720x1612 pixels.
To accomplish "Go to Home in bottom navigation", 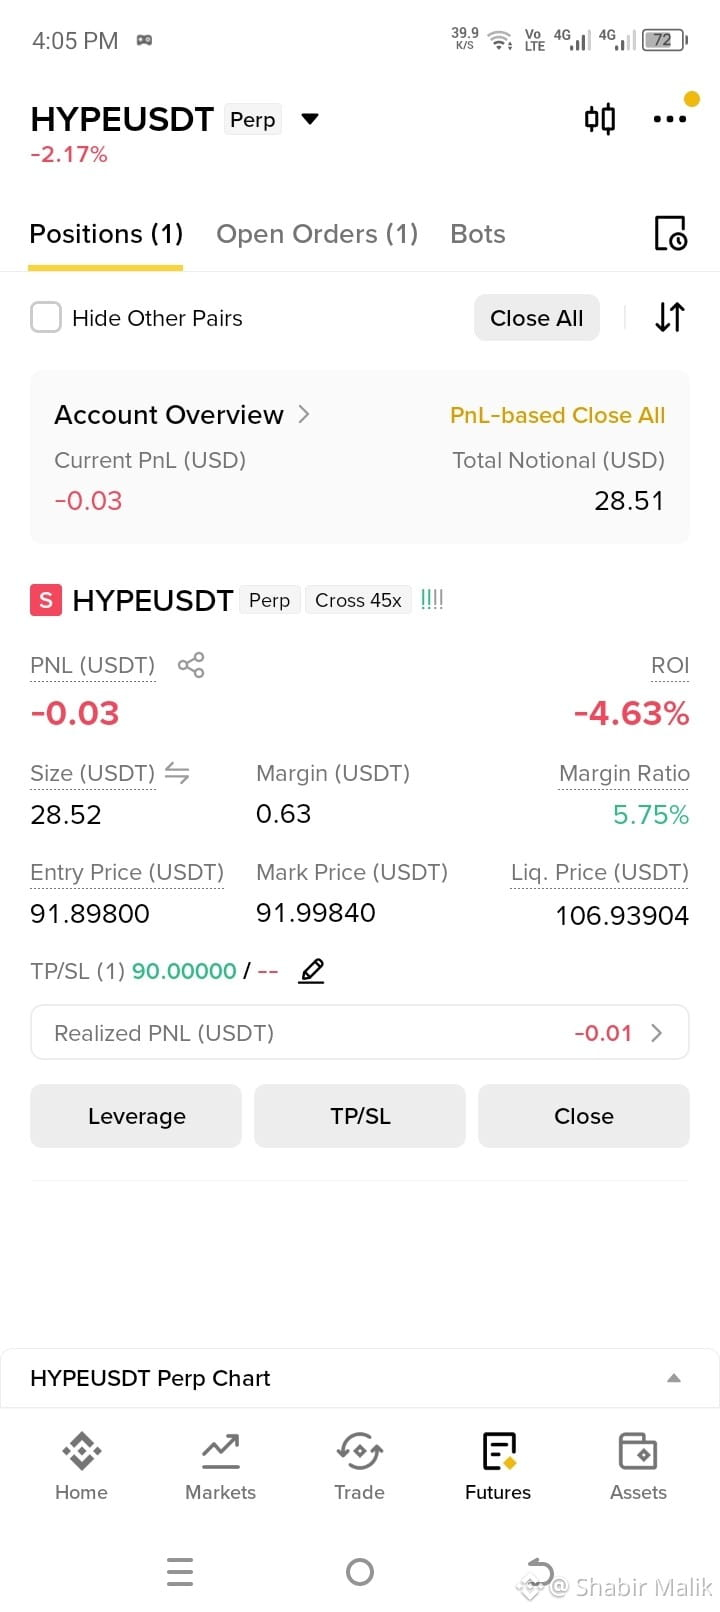I will (81, 1467).
